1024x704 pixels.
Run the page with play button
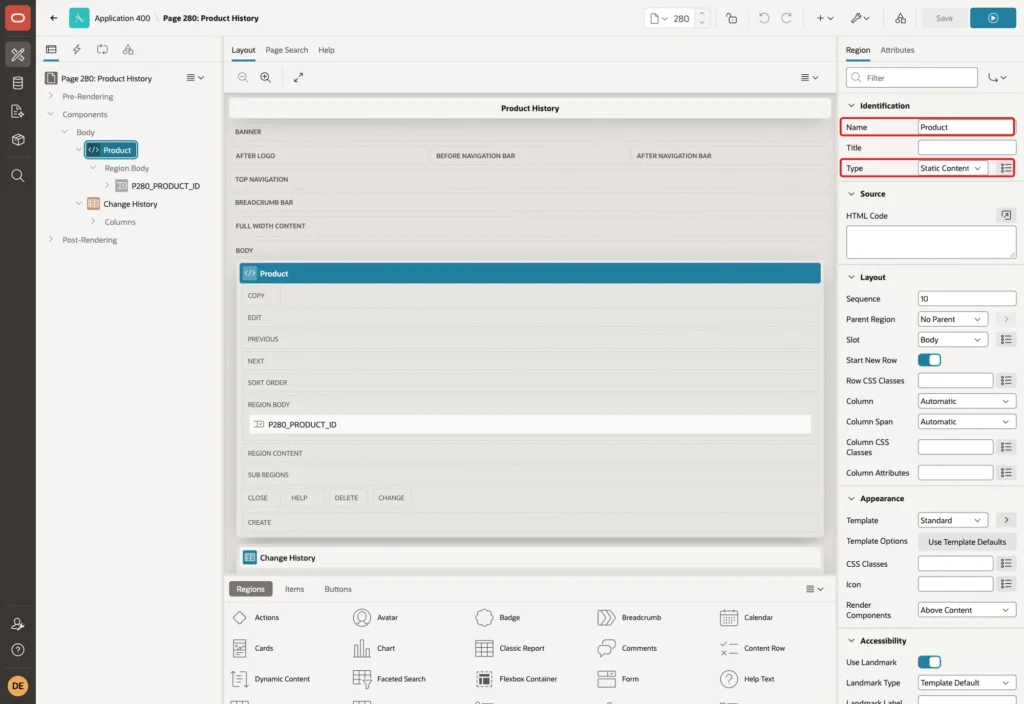tap(993, 18)
